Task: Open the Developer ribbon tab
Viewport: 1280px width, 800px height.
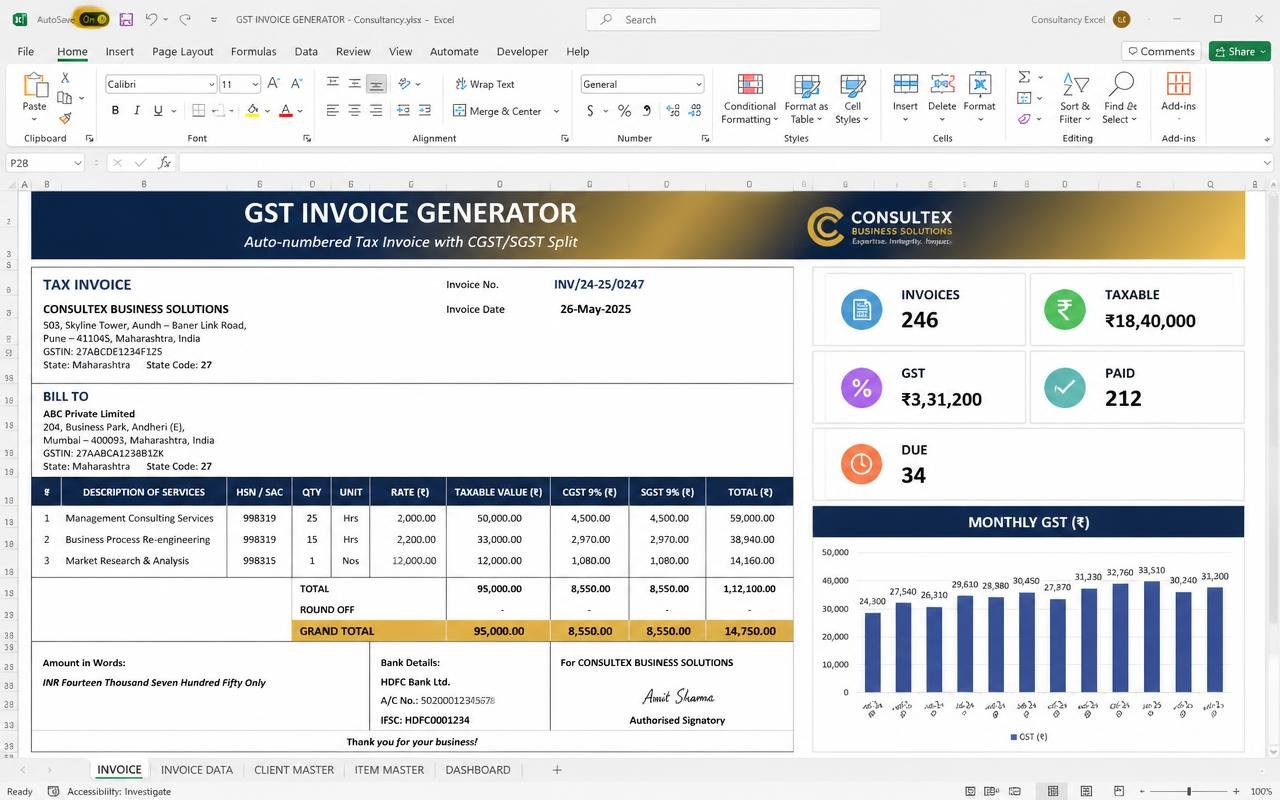Action: click(522, 51)
